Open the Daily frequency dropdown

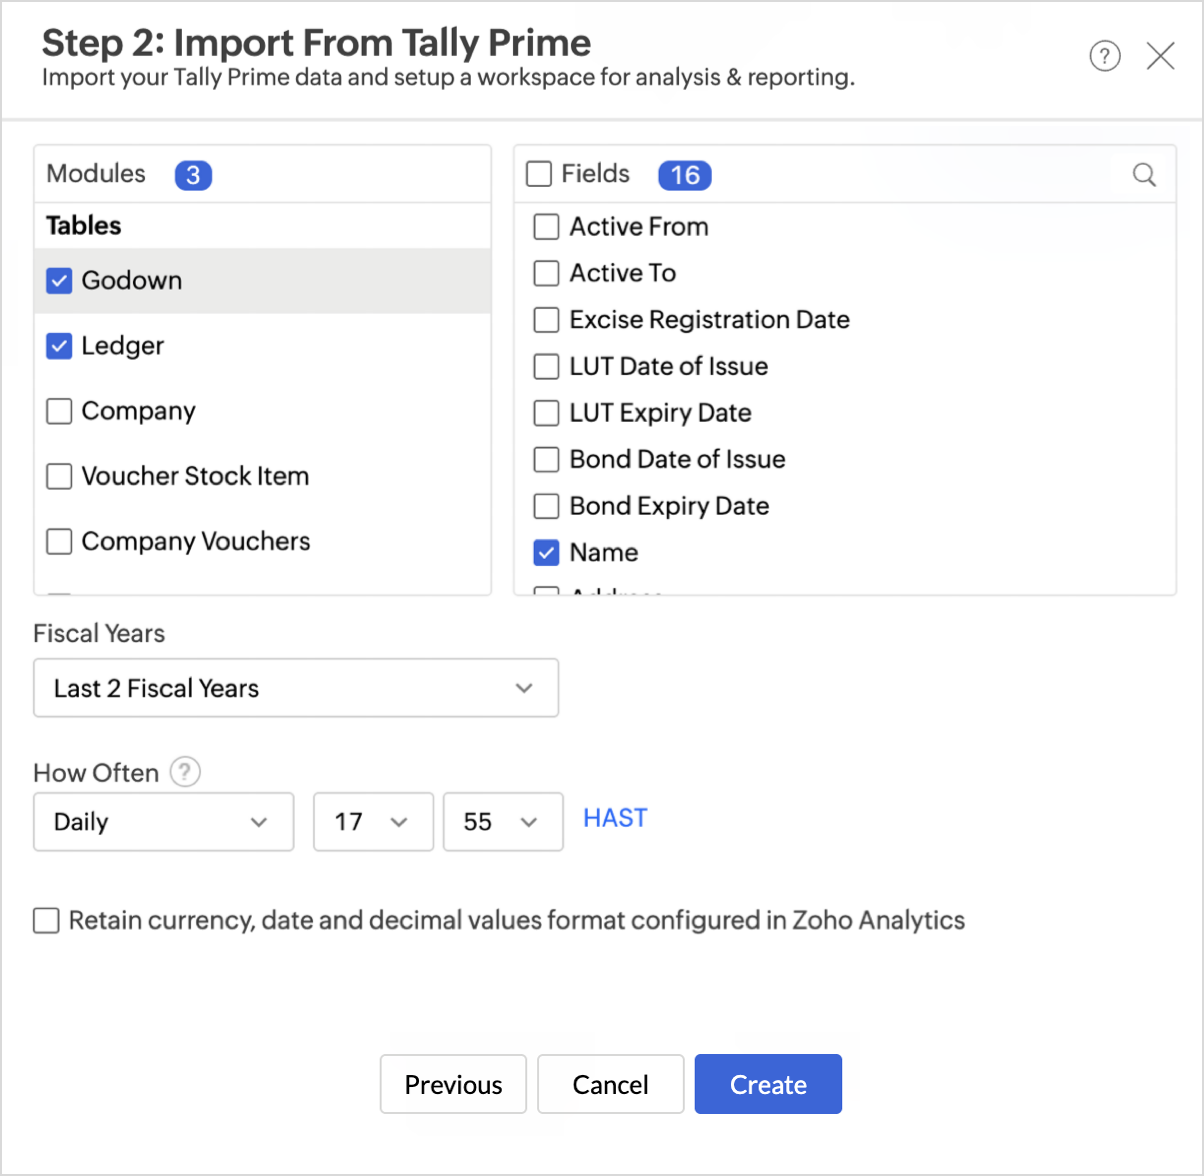pos(163,822)
